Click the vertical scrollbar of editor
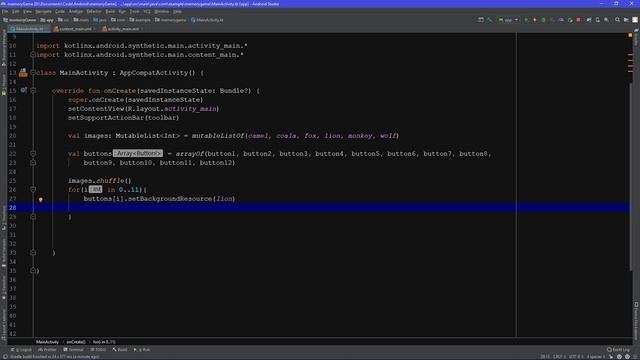The image size is (640, 360). coord(630,176)
